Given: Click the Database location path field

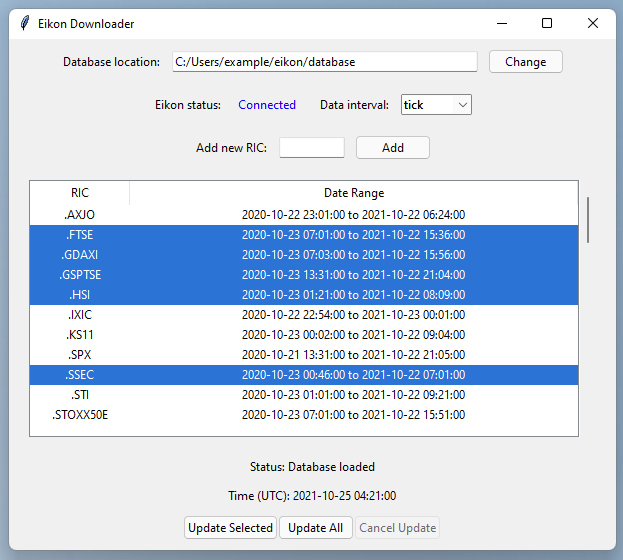Looking at the screenshot, I should (x=325, y=62).
